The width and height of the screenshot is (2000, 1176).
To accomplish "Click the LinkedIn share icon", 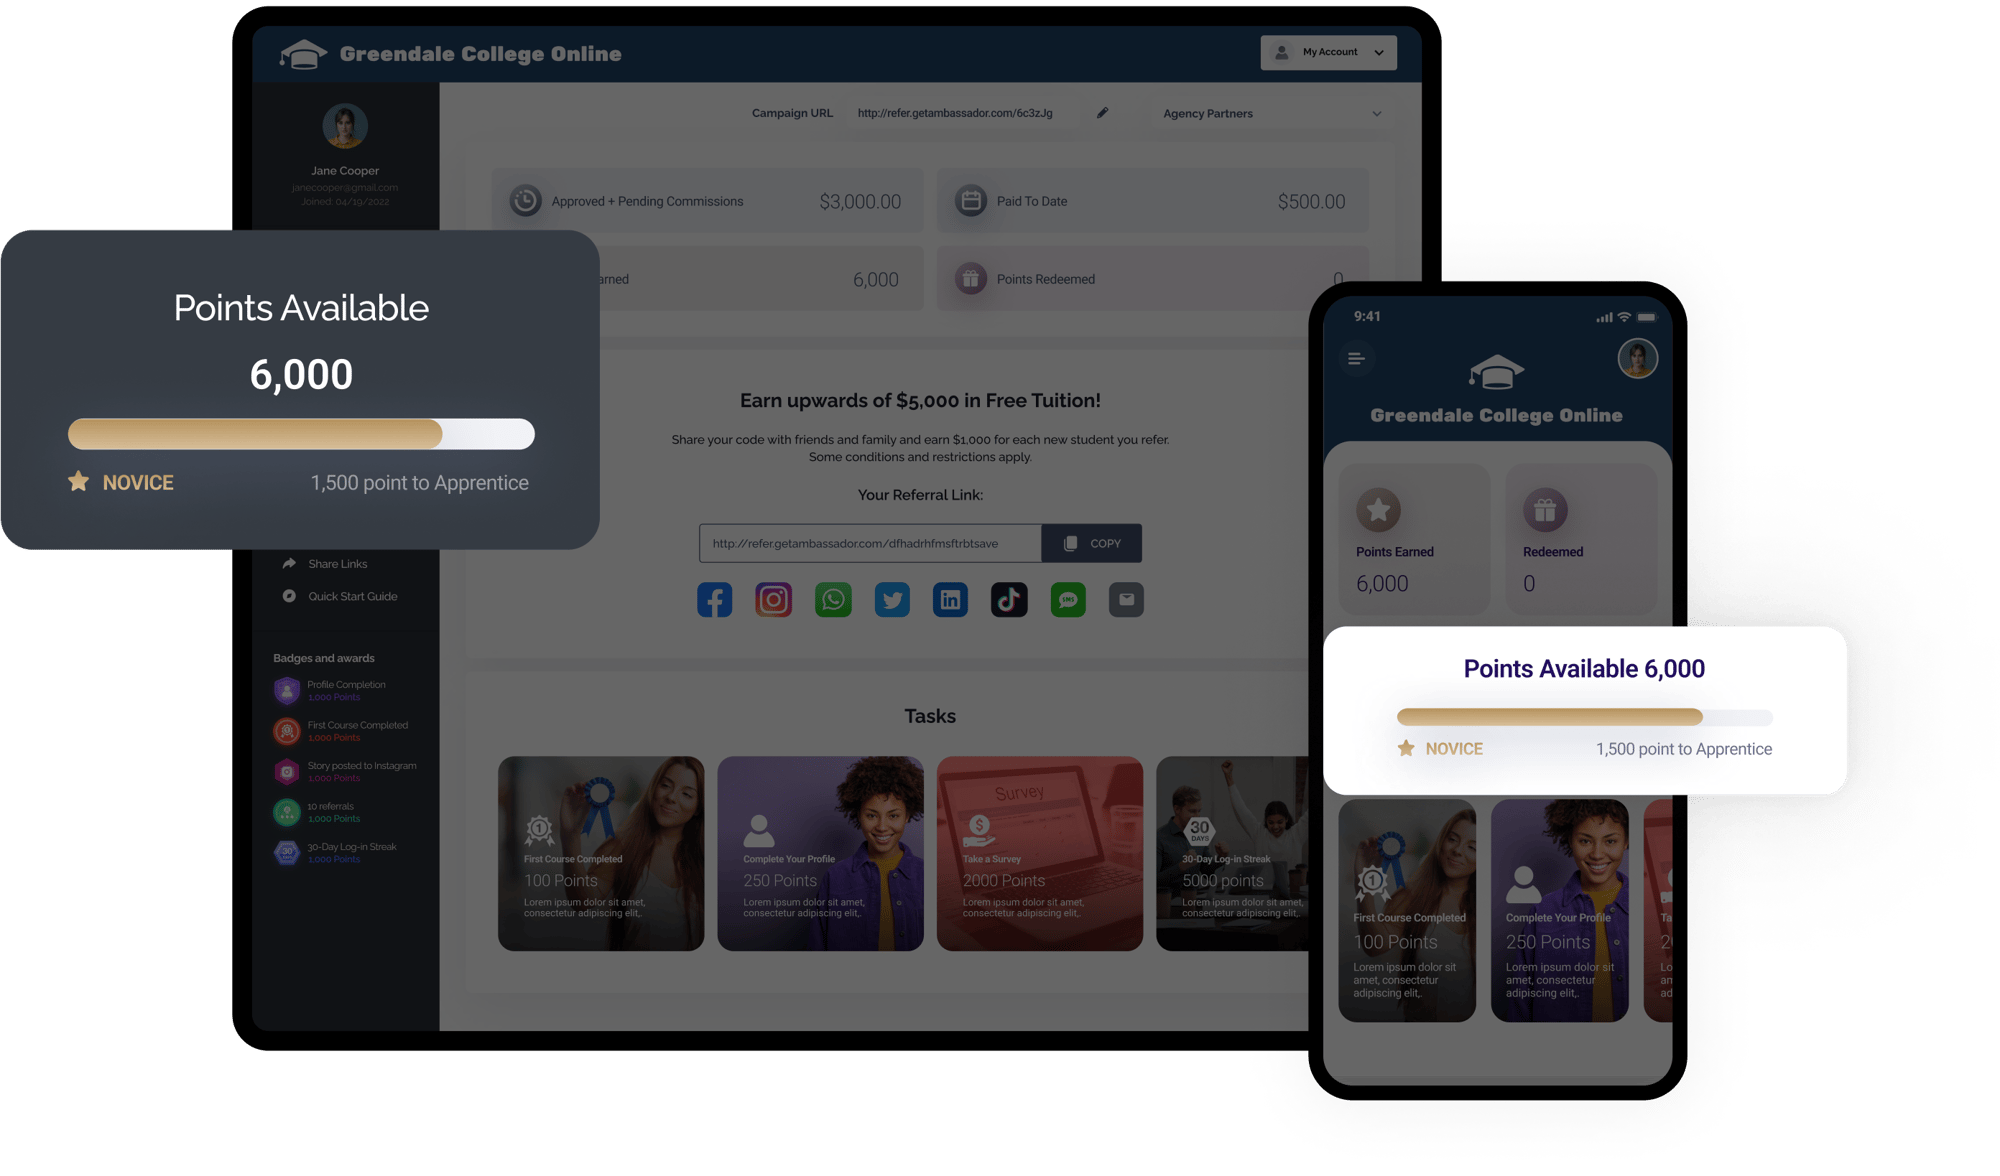I will [952, 598].
